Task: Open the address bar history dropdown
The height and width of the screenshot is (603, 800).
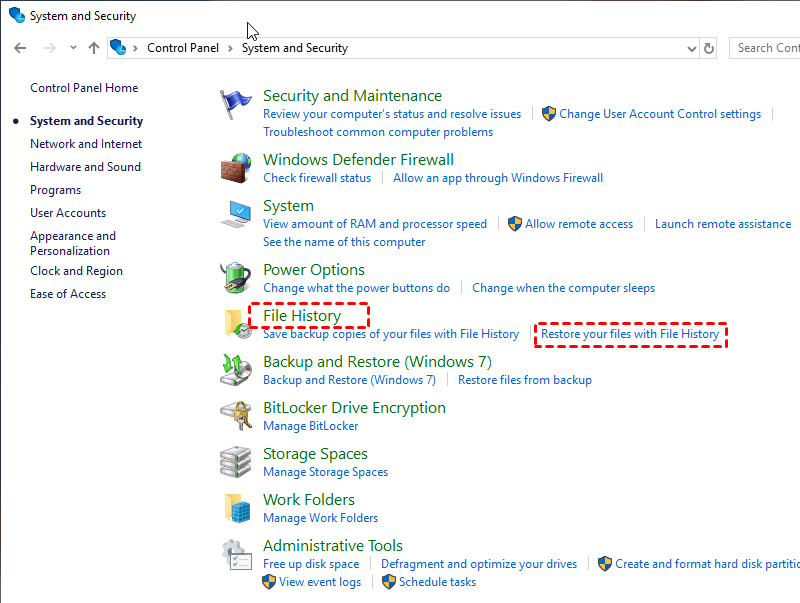Action: click(x=692, y=48)
